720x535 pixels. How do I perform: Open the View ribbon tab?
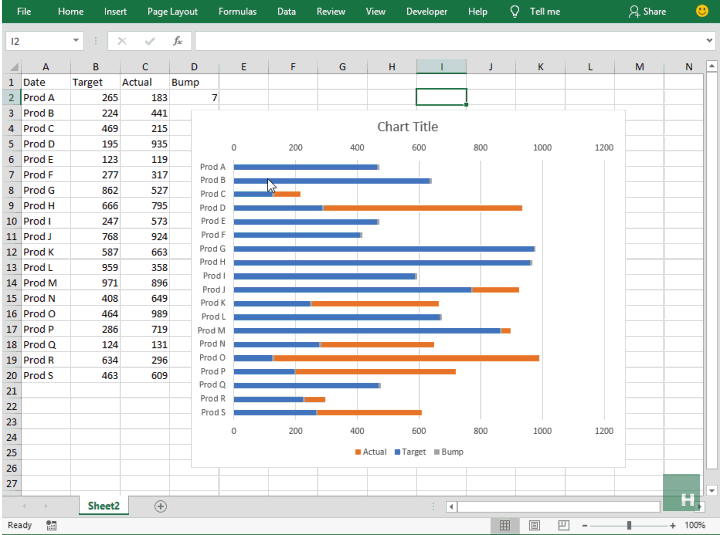click(376, 11)
